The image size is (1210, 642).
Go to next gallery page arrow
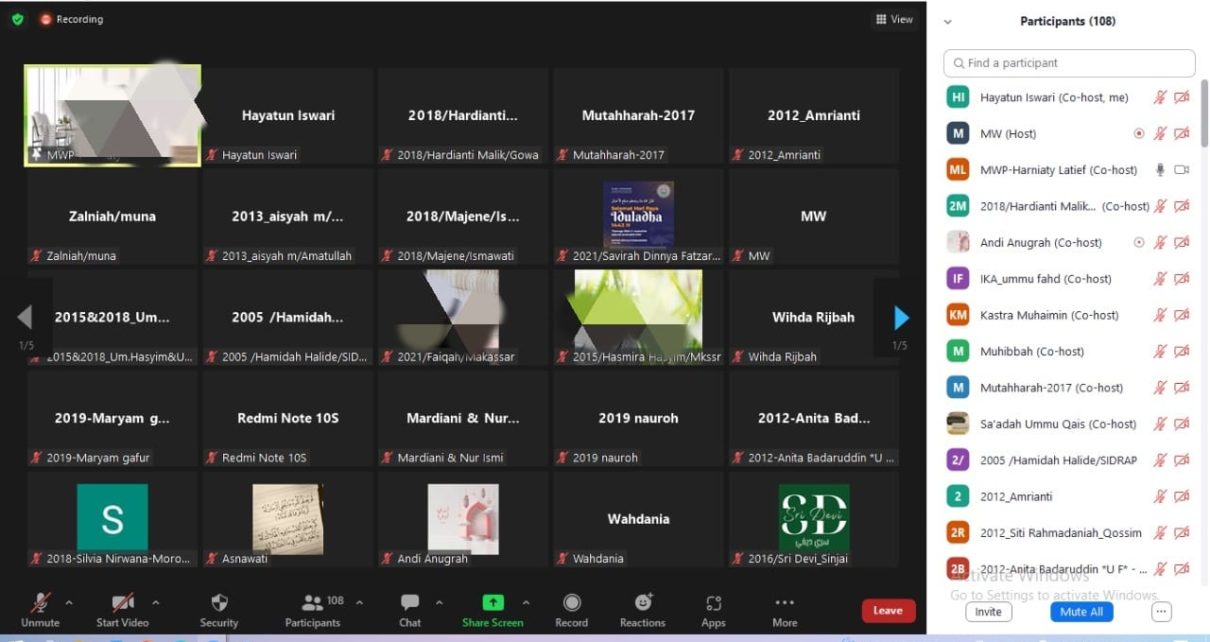point(901,318)
